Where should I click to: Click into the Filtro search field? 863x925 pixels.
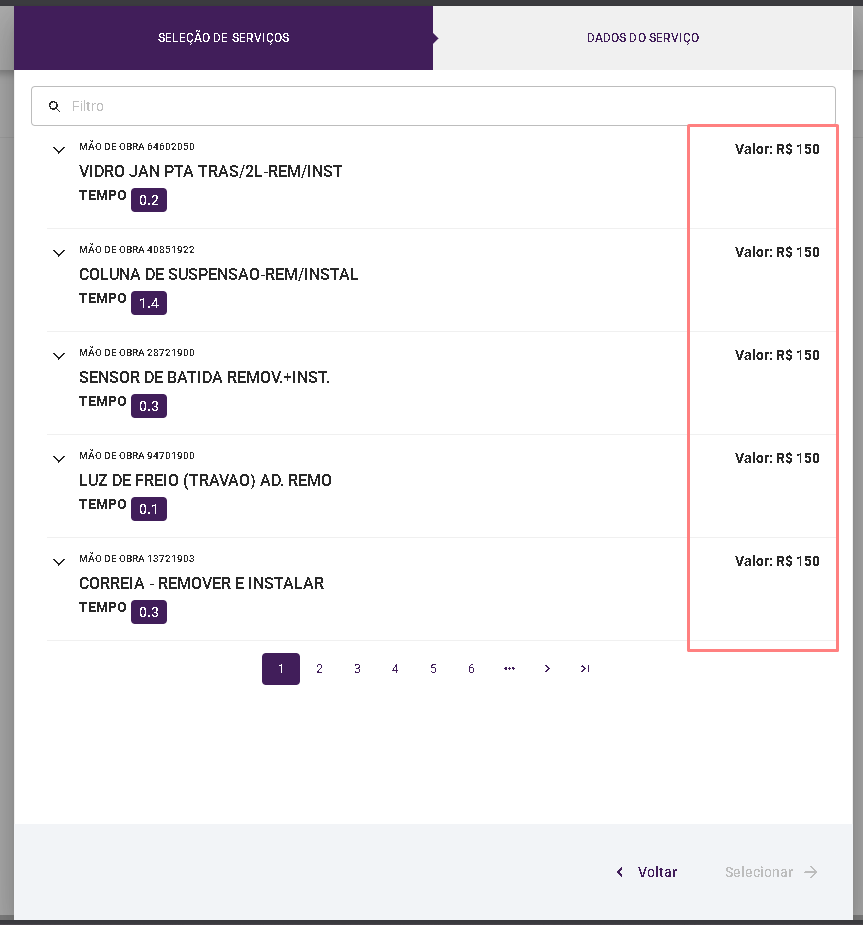(440, 106)
